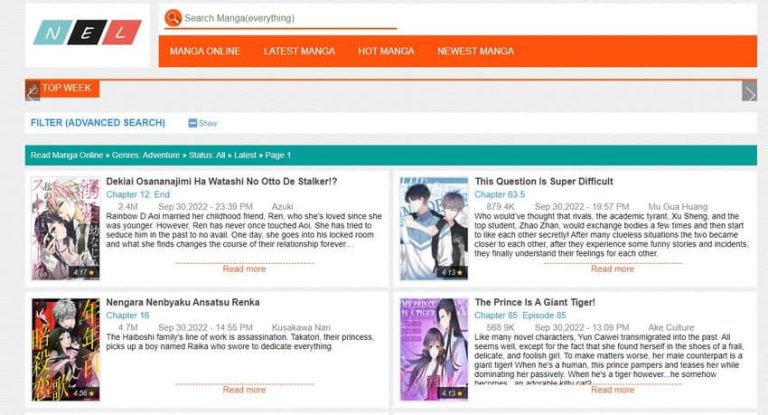Open the Newest Manga menu
Image resolution: width=768 pixels, height=415 pixels.
[x=476, y=51]
